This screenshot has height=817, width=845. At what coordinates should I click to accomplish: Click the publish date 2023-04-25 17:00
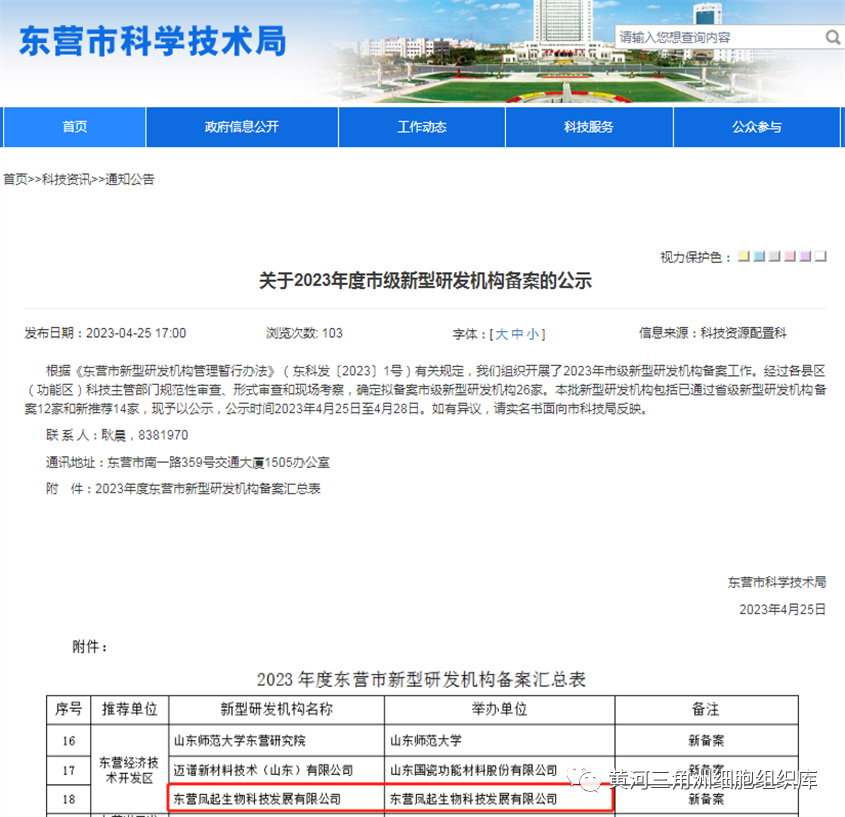[x=136, y=333]
